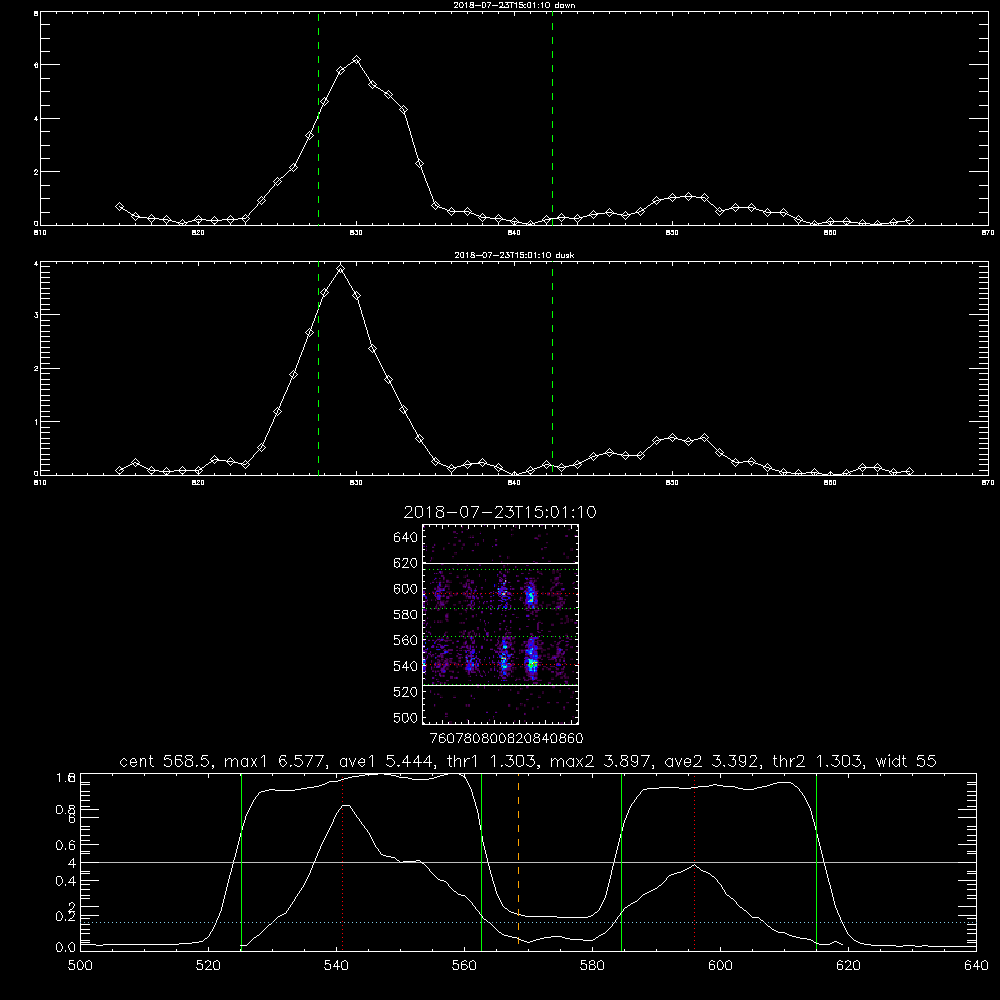
Task: Click x-axis label "540" of bottom plot
Action: 336,966
